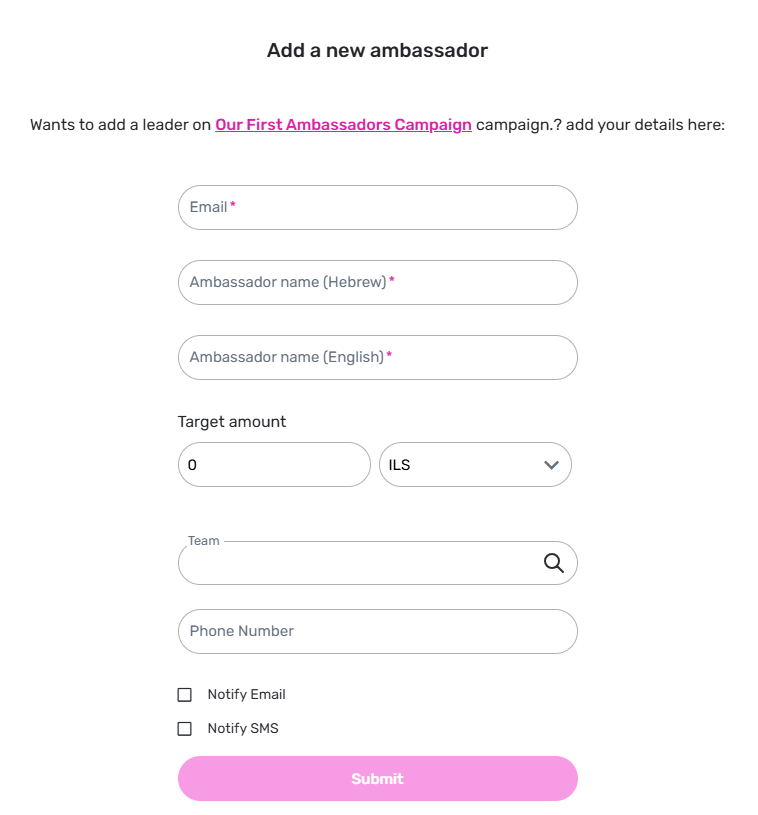This screenshot has height=815, width=758.
Task: Click the Notify Email label text
Action: (246, 694)
